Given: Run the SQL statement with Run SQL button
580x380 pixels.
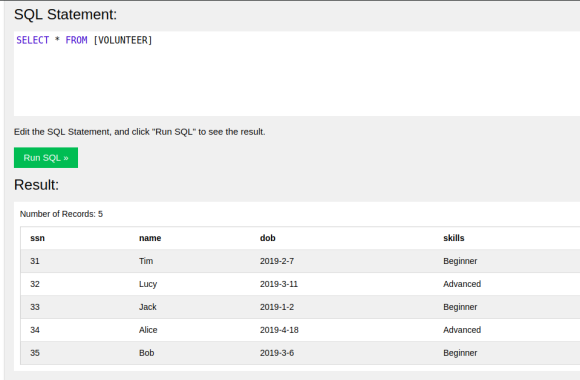Looking at the screenshot, I should 46,158.
